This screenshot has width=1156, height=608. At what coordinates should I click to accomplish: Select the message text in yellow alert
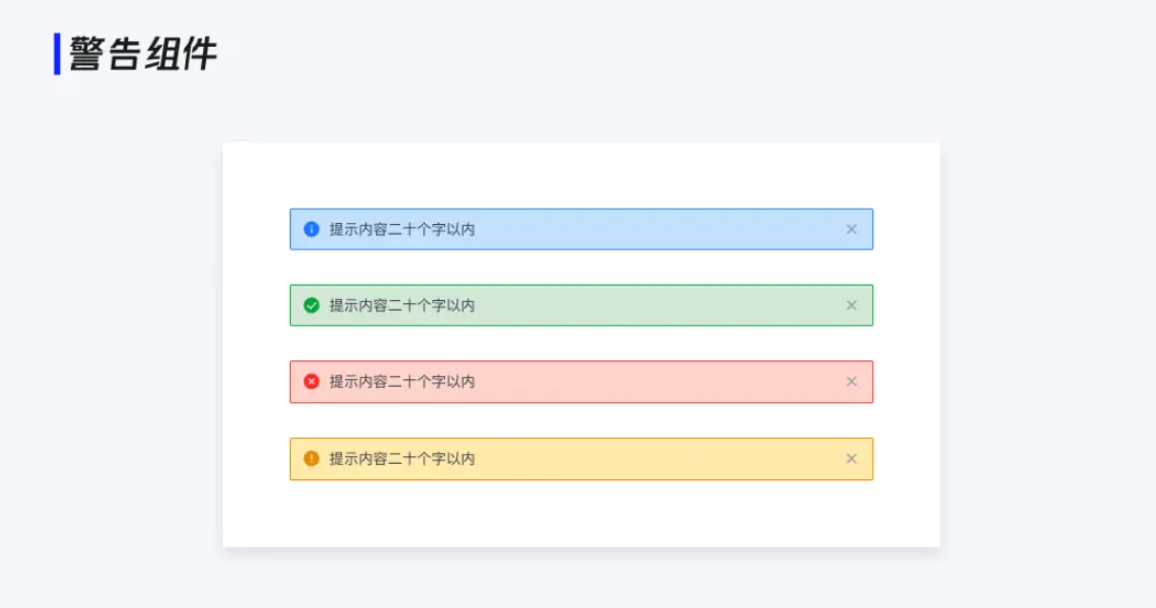402,458
